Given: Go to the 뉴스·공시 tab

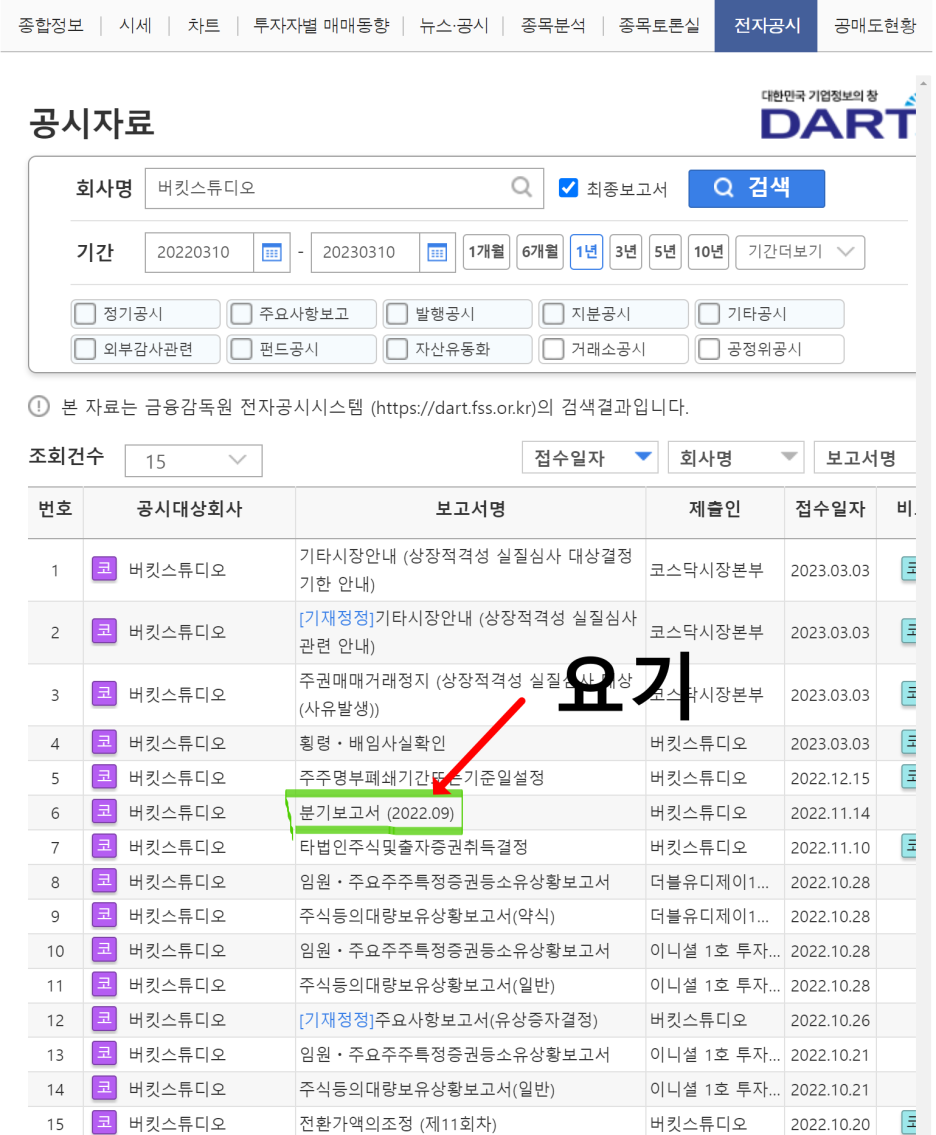Looking at the screenshot, I should (x=454, y=26).
